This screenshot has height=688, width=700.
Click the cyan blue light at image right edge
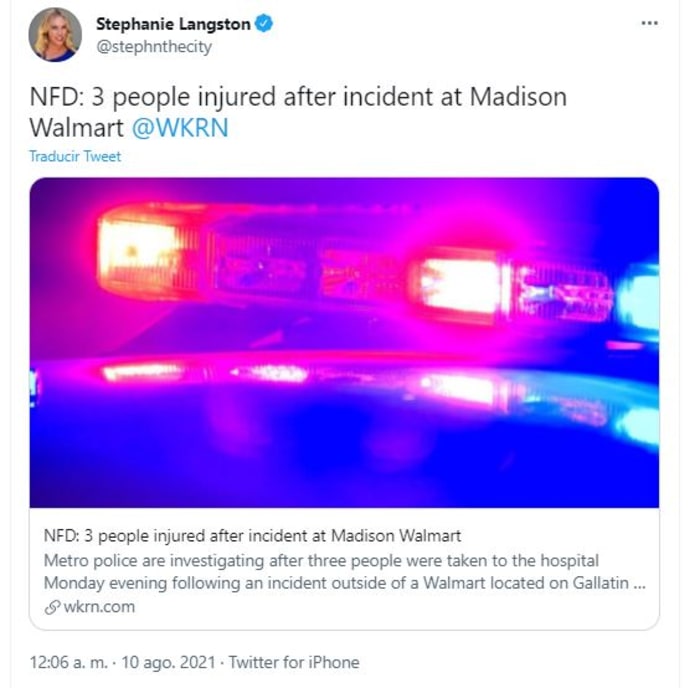tap(639, 298)
